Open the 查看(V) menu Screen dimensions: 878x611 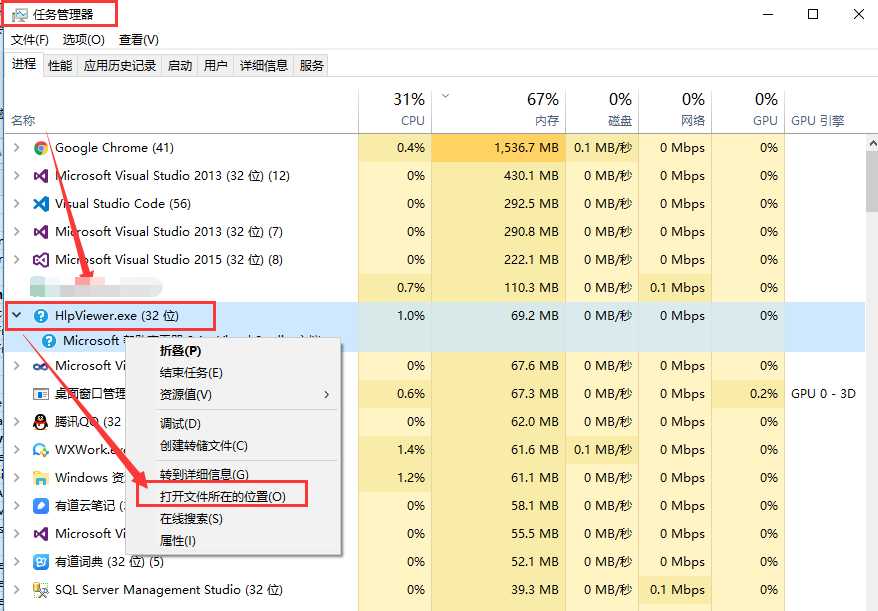[139, 40]
